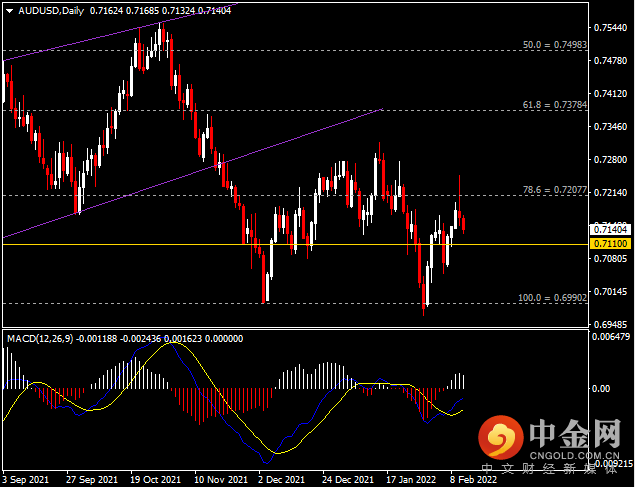The image size is (635, 487).
Task: Click the MACD(12,26,9) indicator label
Action: pyautogui.click(x=40, y=339)
